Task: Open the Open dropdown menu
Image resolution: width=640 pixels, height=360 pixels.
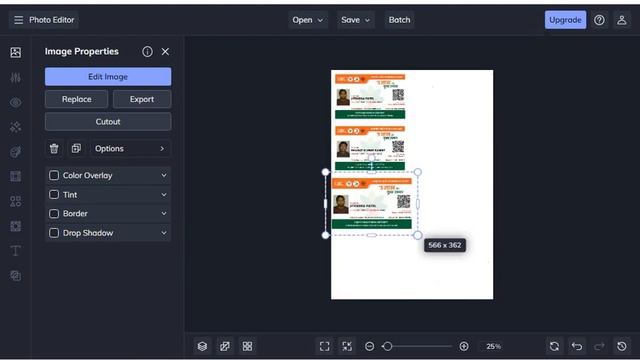Action: click(x=308, y=20)
